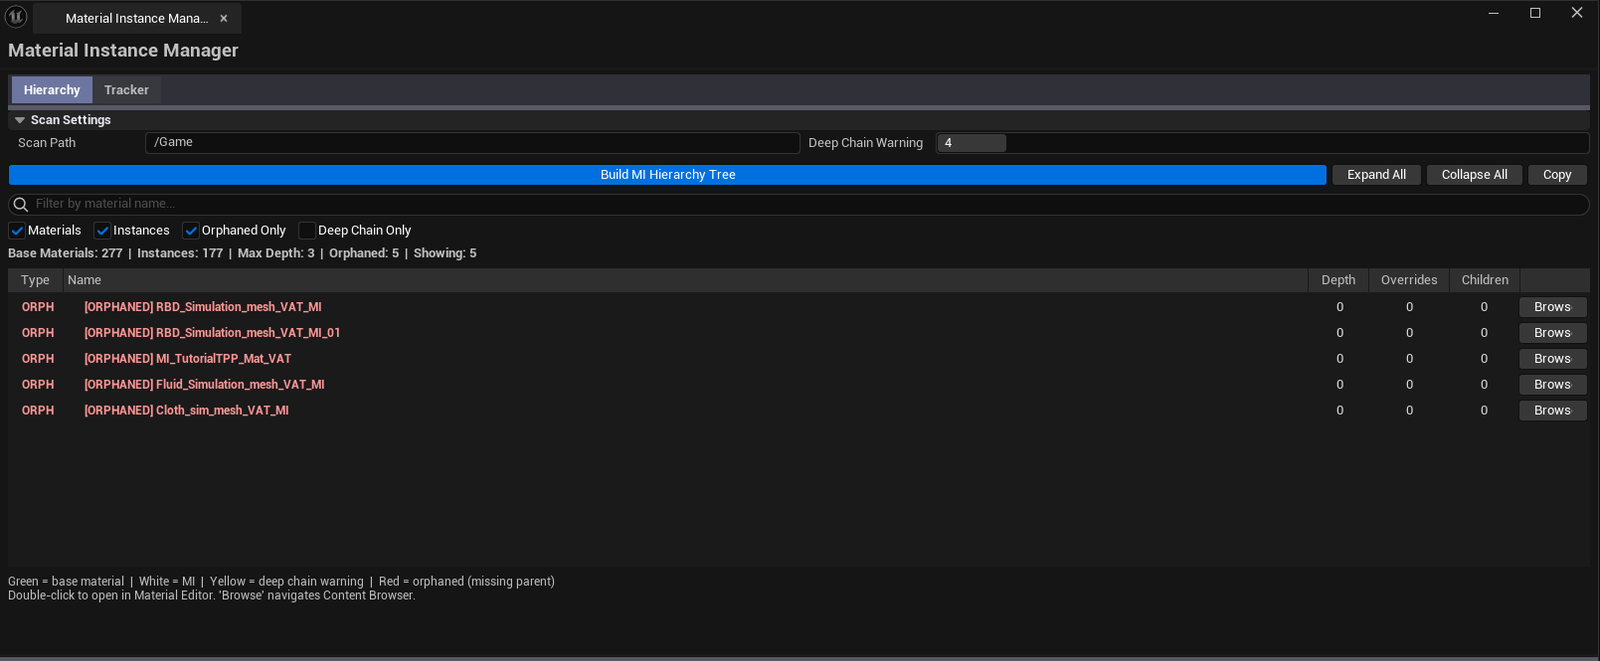Sort by the Overrides column header
The height and width of the screenshot is (661, 1600).
(1409, 280)
